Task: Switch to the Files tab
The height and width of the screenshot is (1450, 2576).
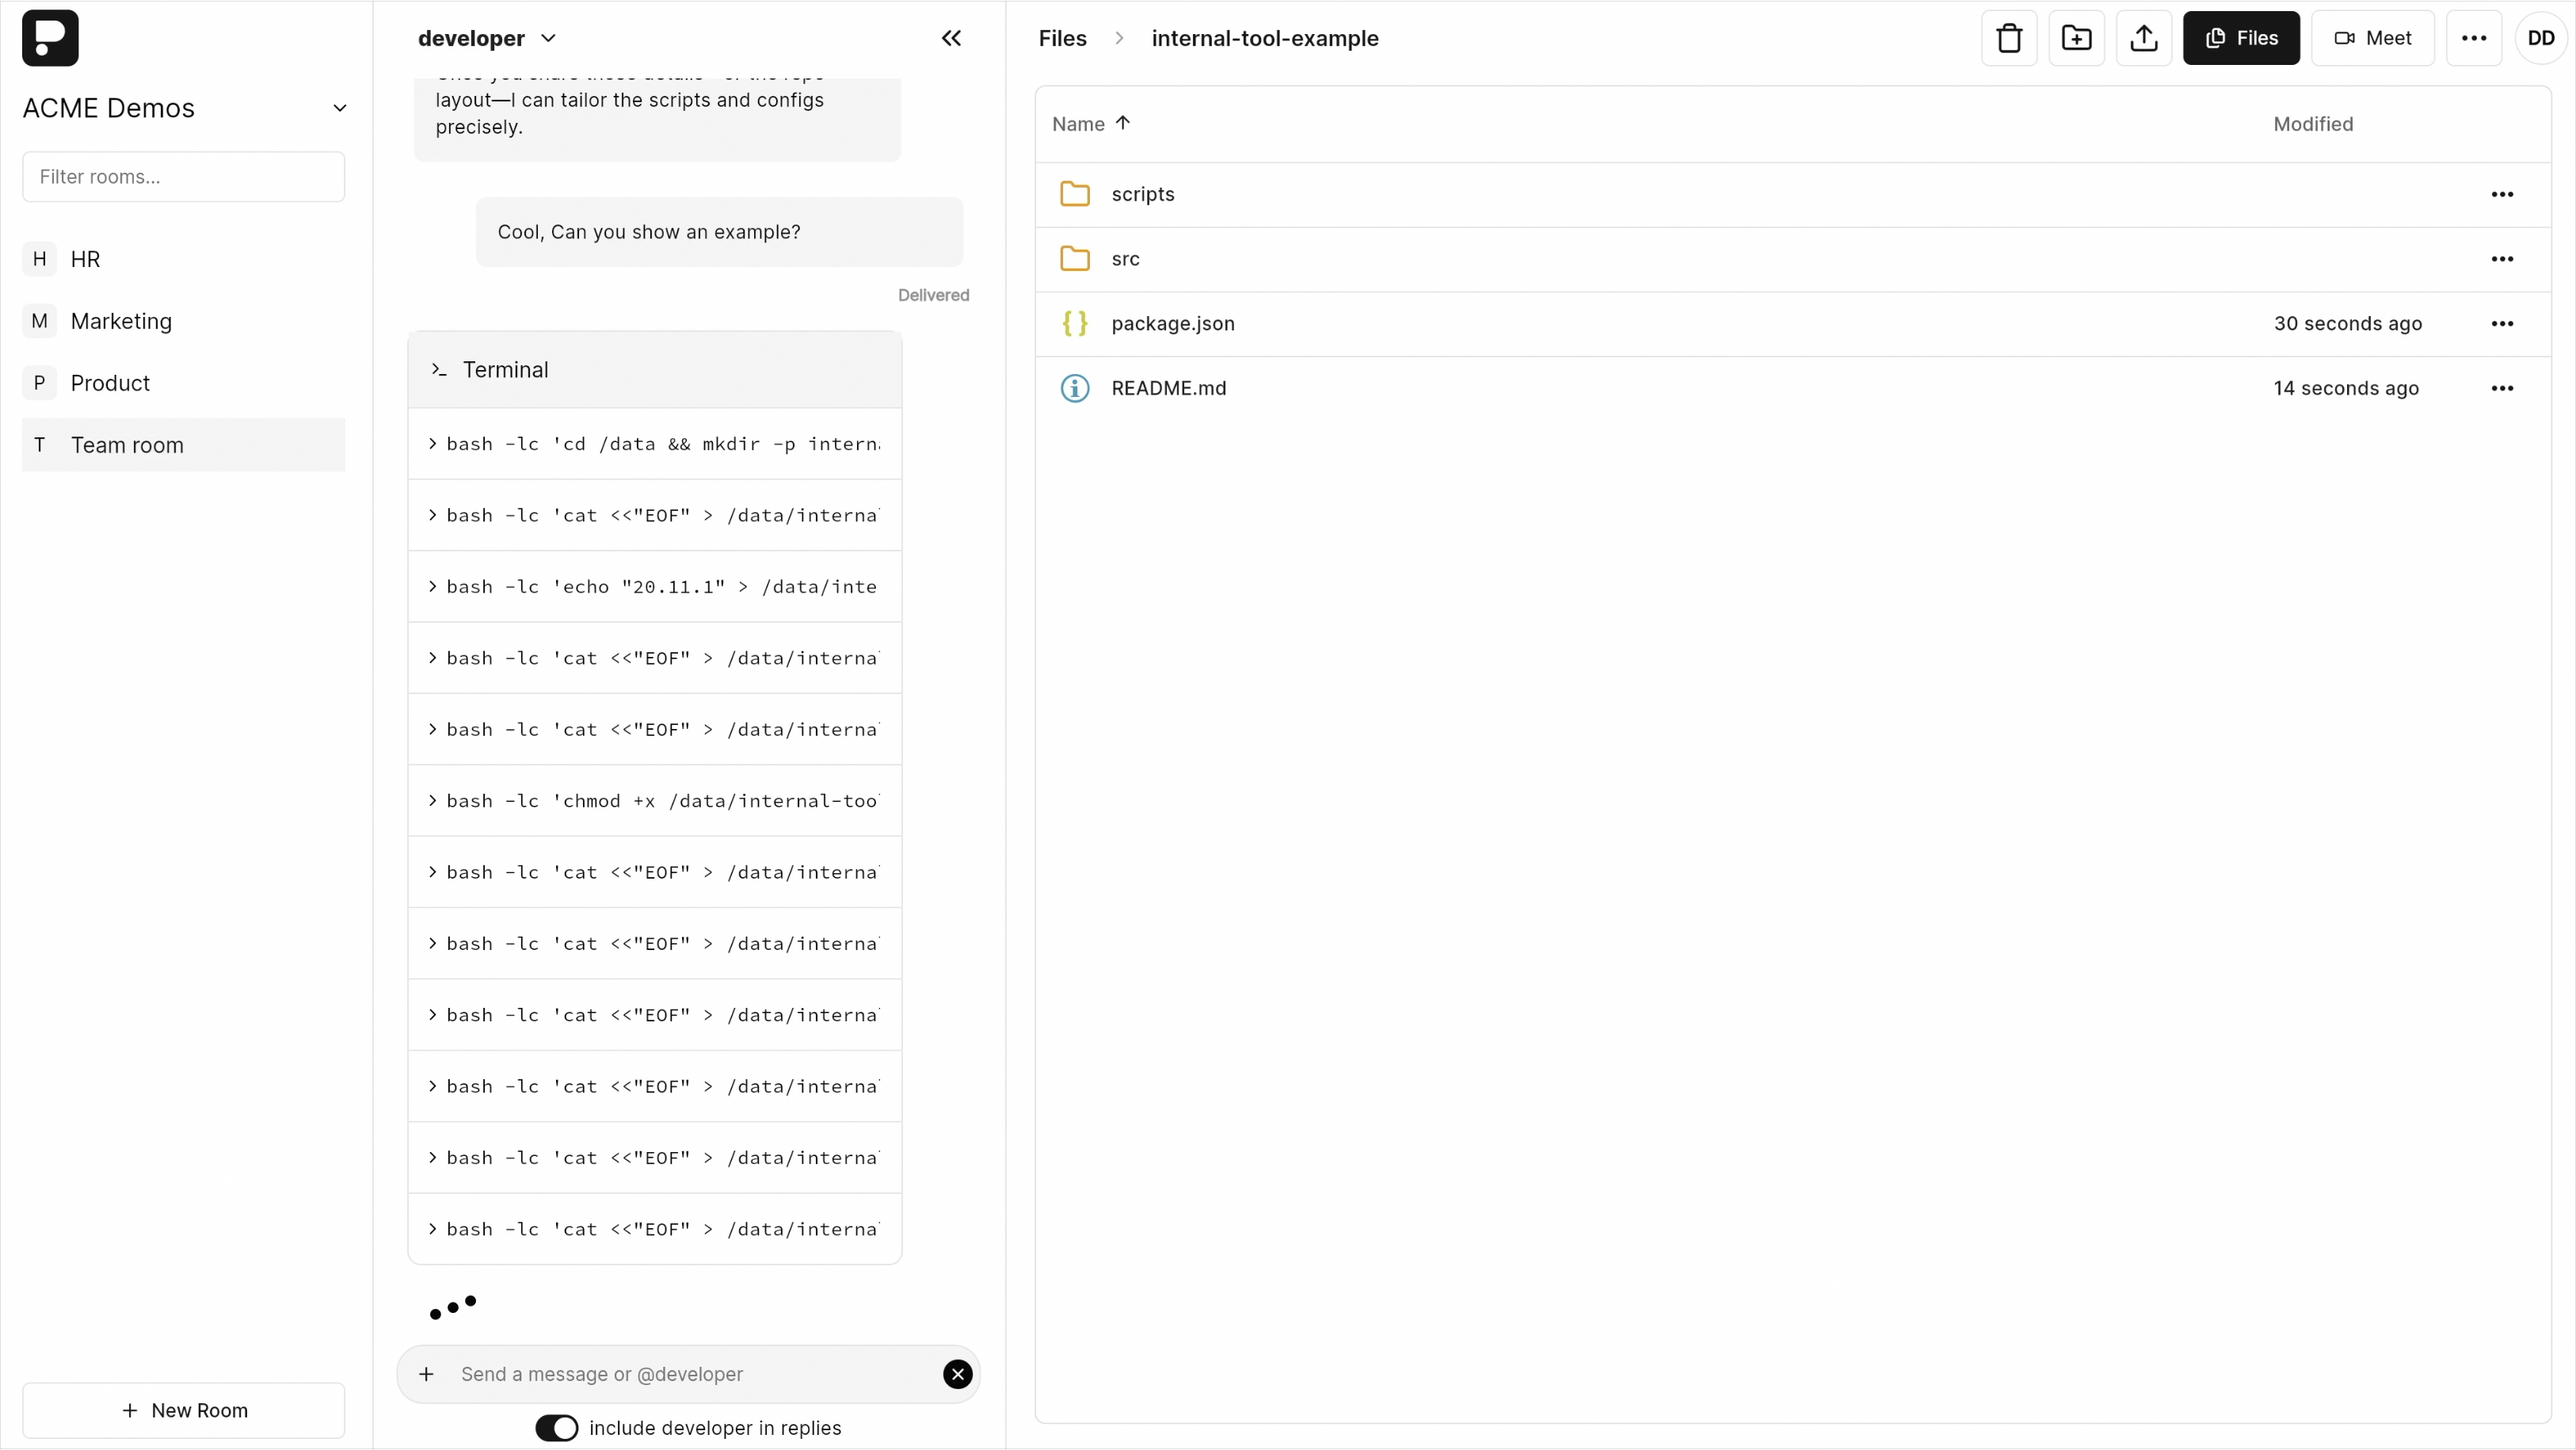Action: pyautogui.click(x=2240, y=38)
